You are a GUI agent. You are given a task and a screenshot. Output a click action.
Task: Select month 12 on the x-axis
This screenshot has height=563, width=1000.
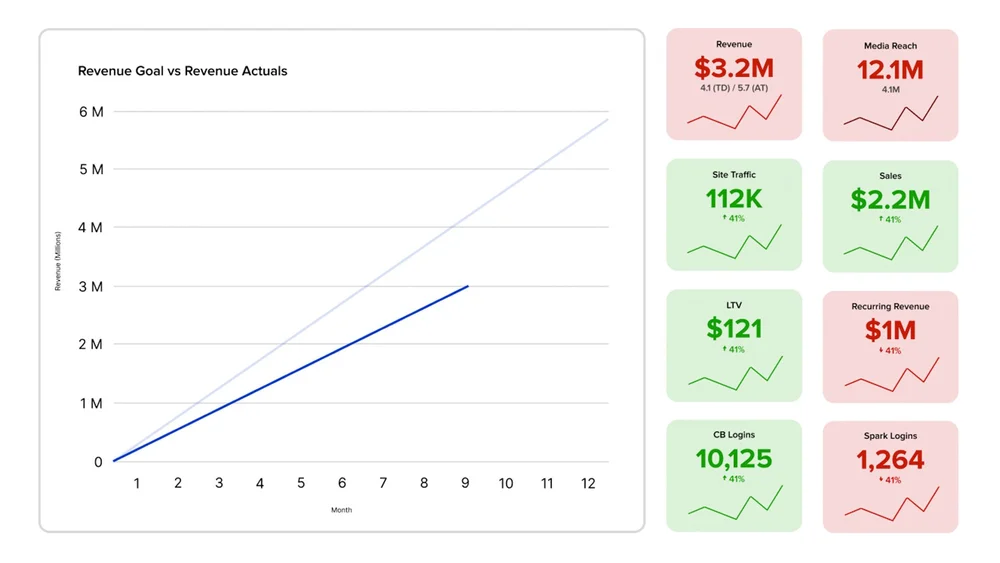click(588, 484)
